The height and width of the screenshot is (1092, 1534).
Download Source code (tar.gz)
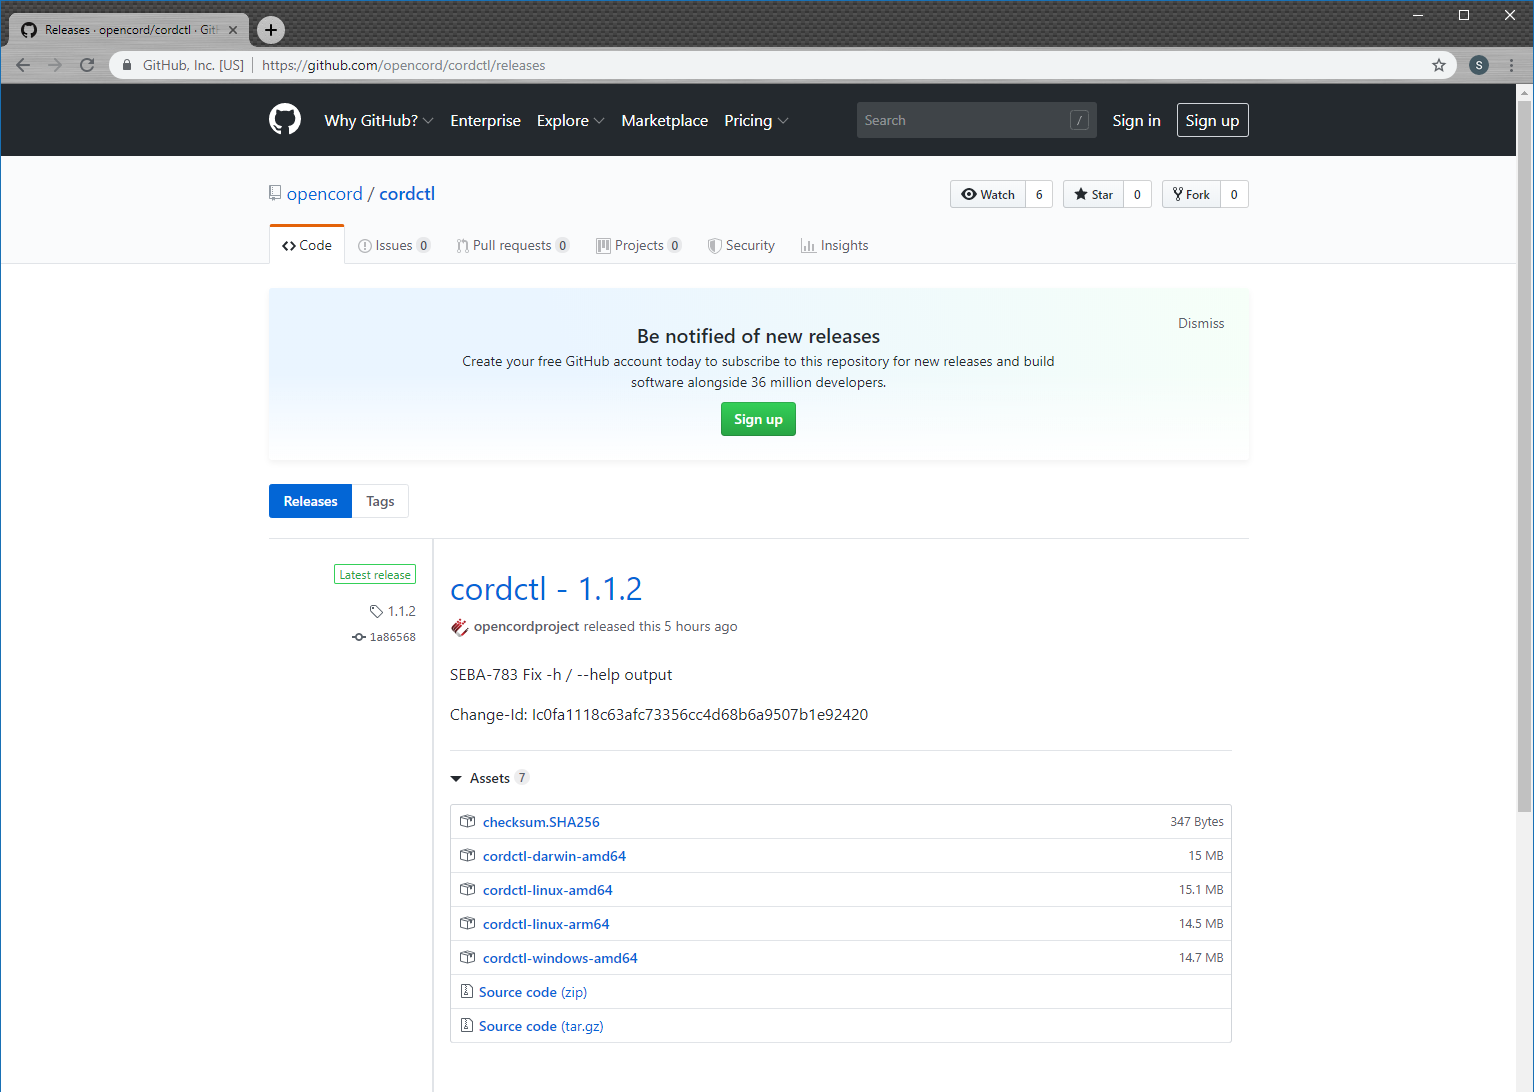541,1026
